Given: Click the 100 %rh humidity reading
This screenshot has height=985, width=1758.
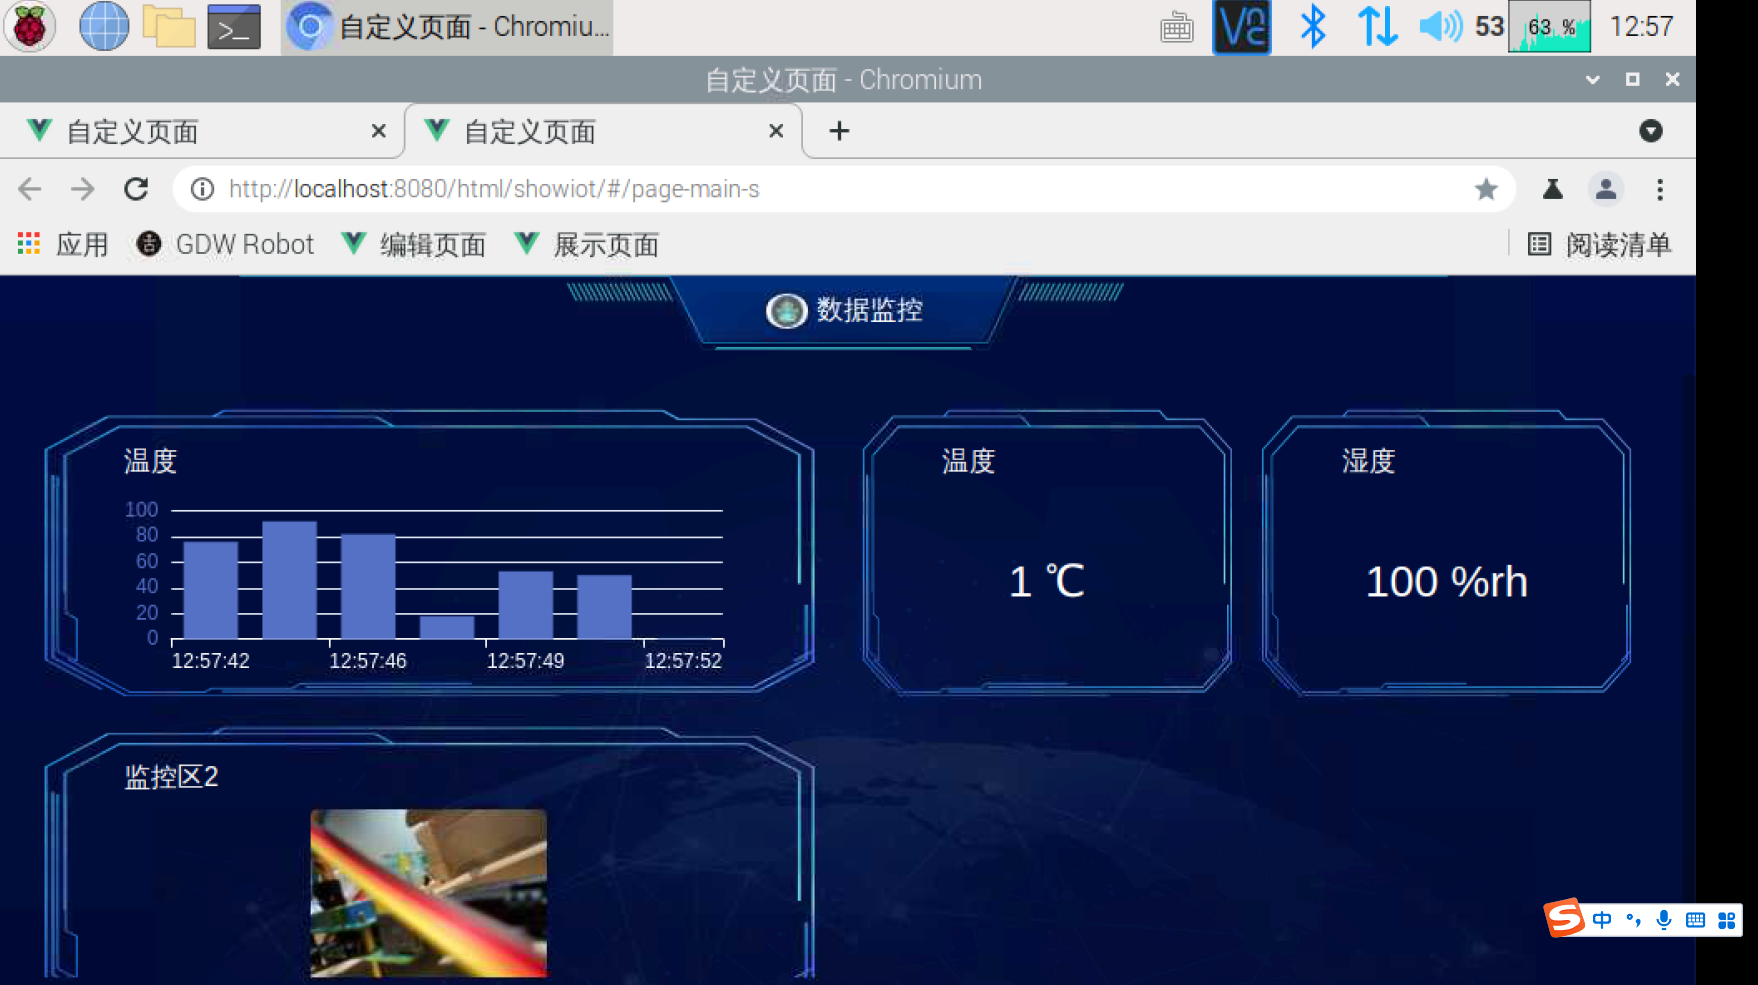Looking at the screenshot, I should tap(1447, 582).
